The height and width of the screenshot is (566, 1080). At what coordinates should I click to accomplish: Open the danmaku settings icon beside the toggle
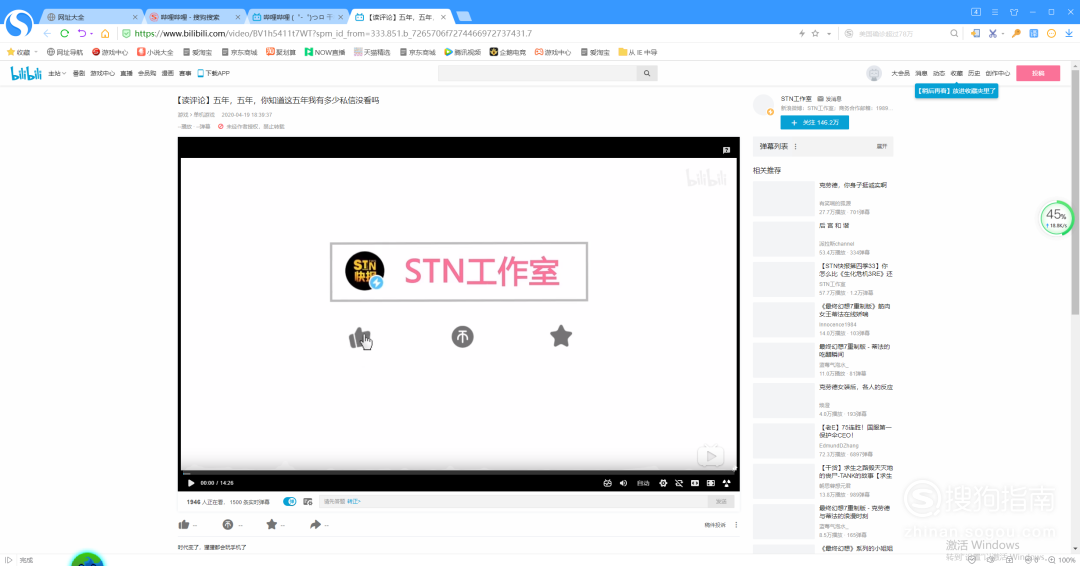pos(308,501)
